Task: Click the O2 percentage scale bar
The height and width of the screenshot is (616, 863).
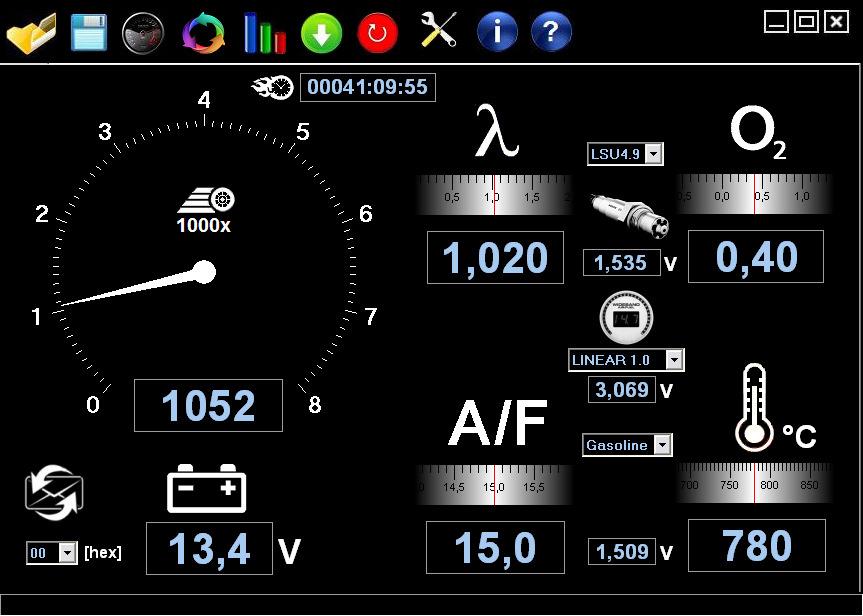Action: click(754, 194)
